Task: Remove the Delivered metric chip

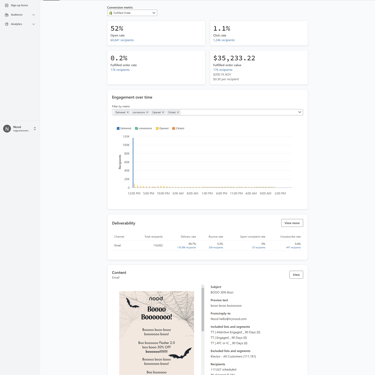Action: 128,112
